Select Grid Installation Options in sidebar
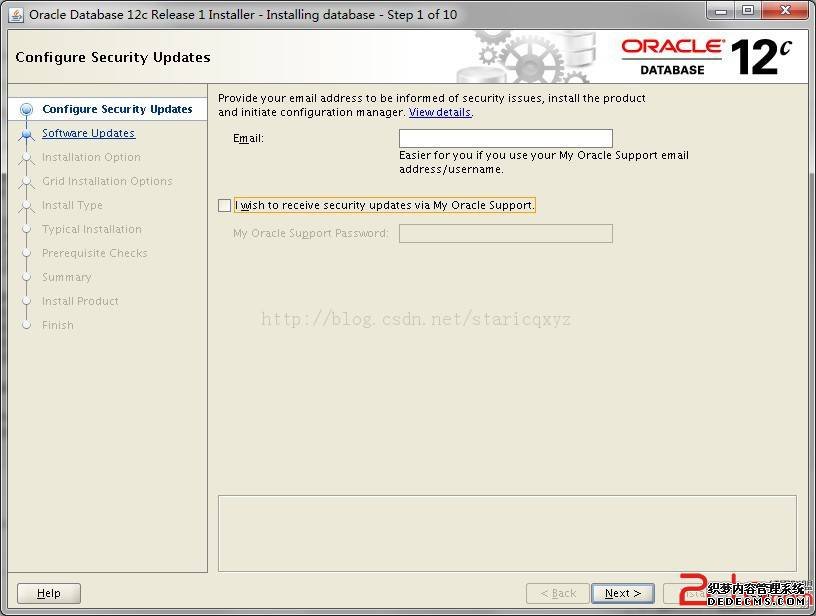 click(x=107, y=182)
